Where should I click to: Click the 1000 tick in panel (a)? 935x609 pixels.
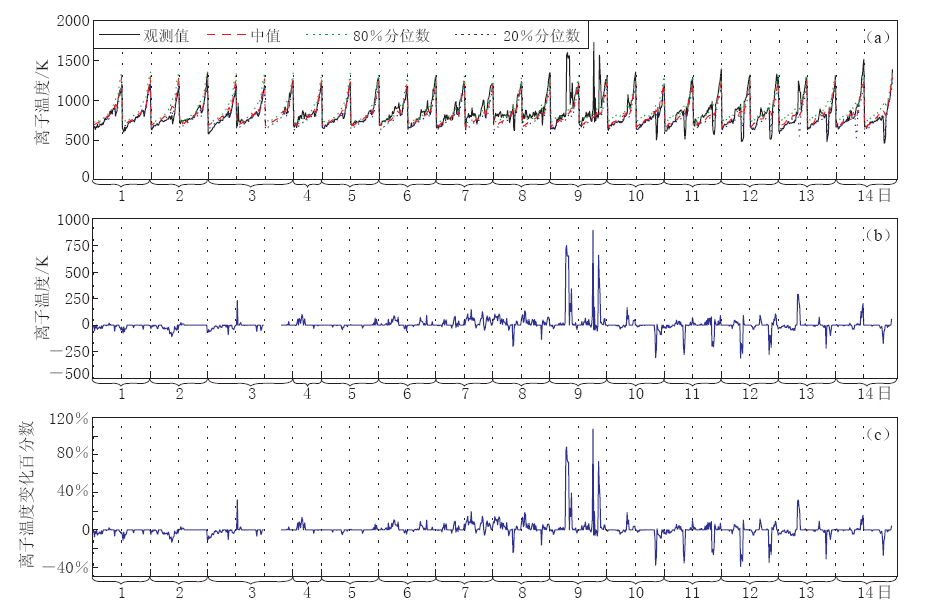tap(73, 101)
